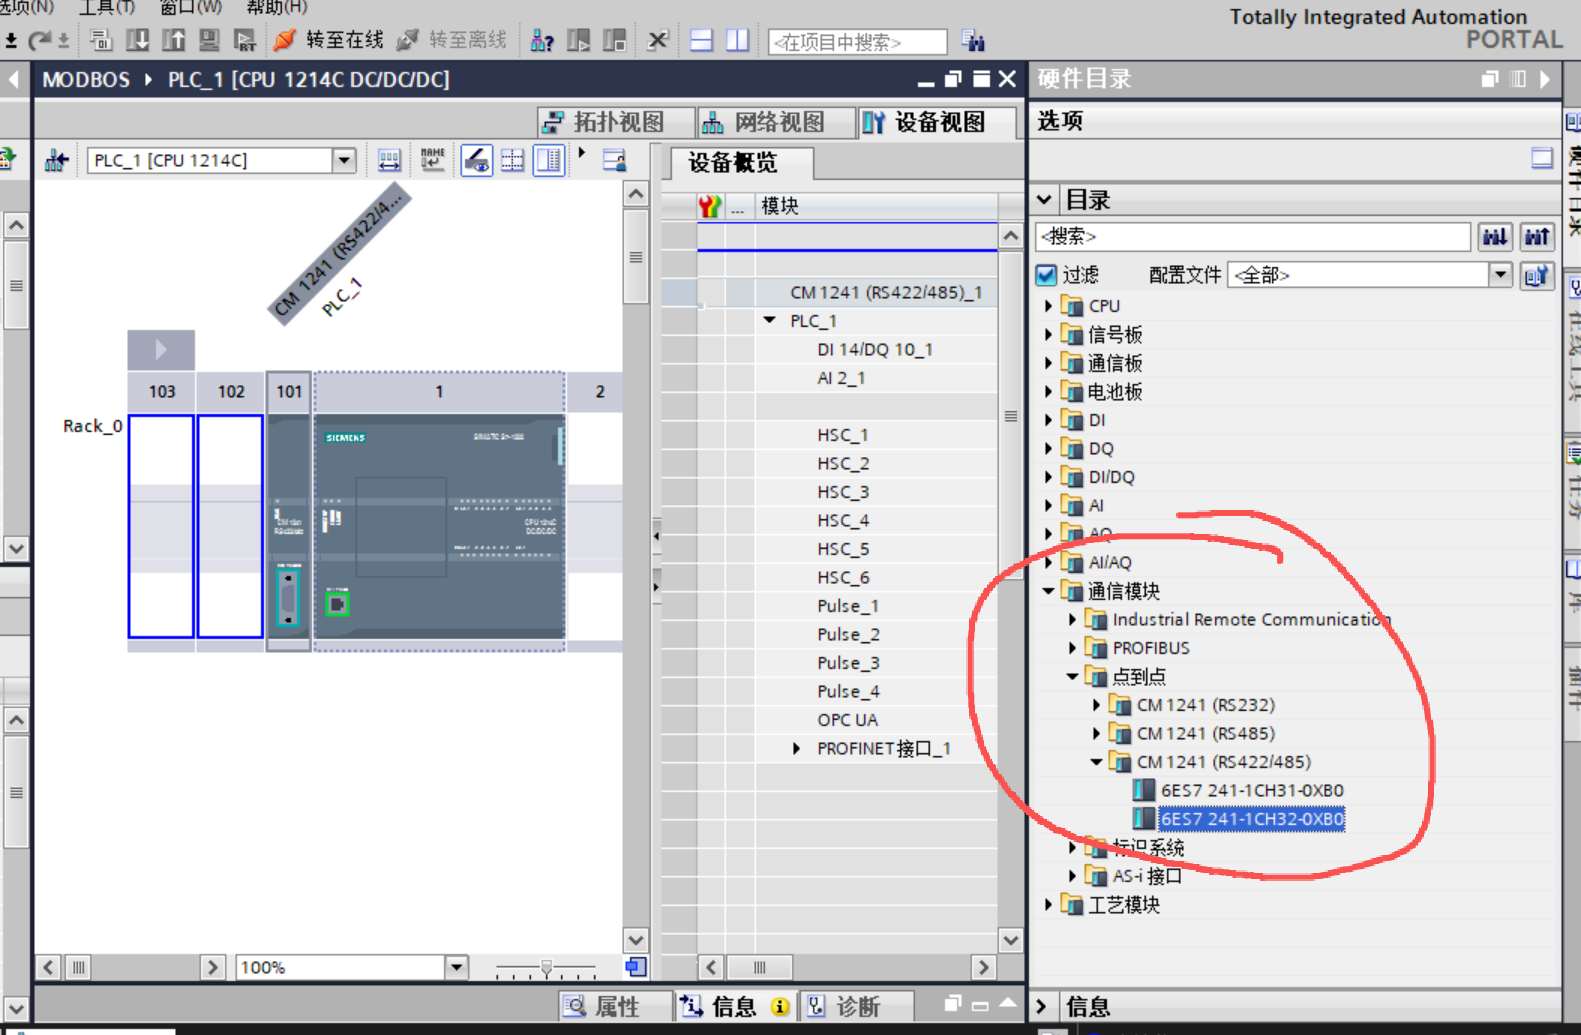
Task: Click zoom-fit icon at canvas bottom right
Action: 635,967
